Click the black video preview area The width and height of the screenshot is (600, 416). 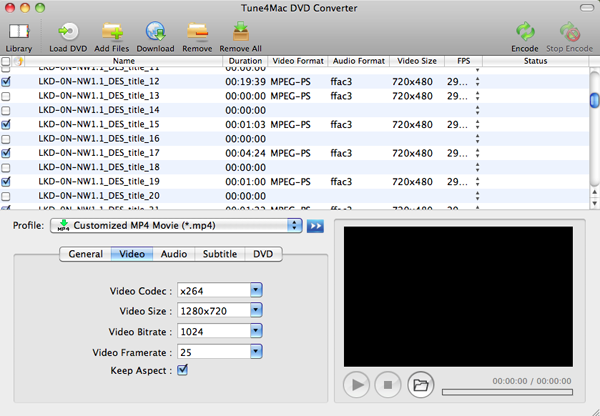point(458,297)
